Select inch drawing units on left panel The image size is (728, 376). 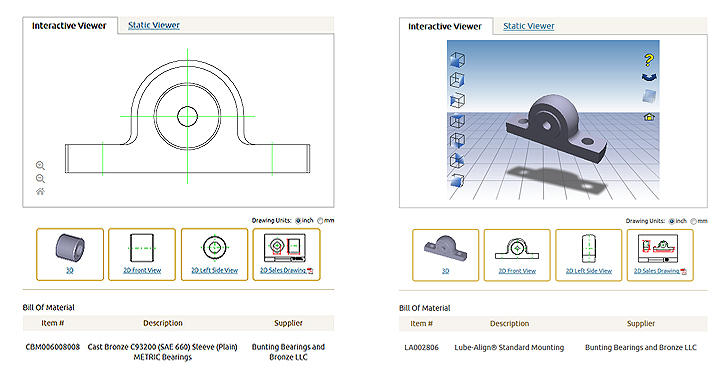point(298,221)
